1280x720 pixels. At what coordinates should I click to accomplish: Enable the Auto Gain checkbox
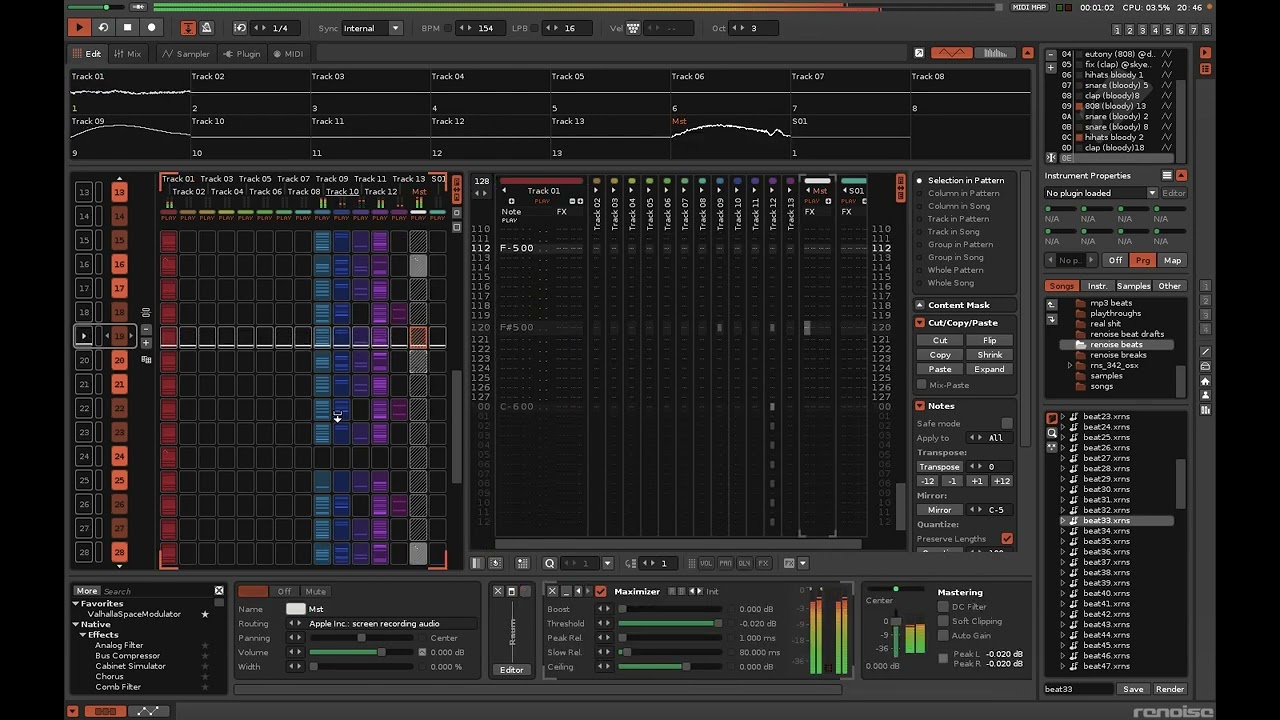(942, 635)
